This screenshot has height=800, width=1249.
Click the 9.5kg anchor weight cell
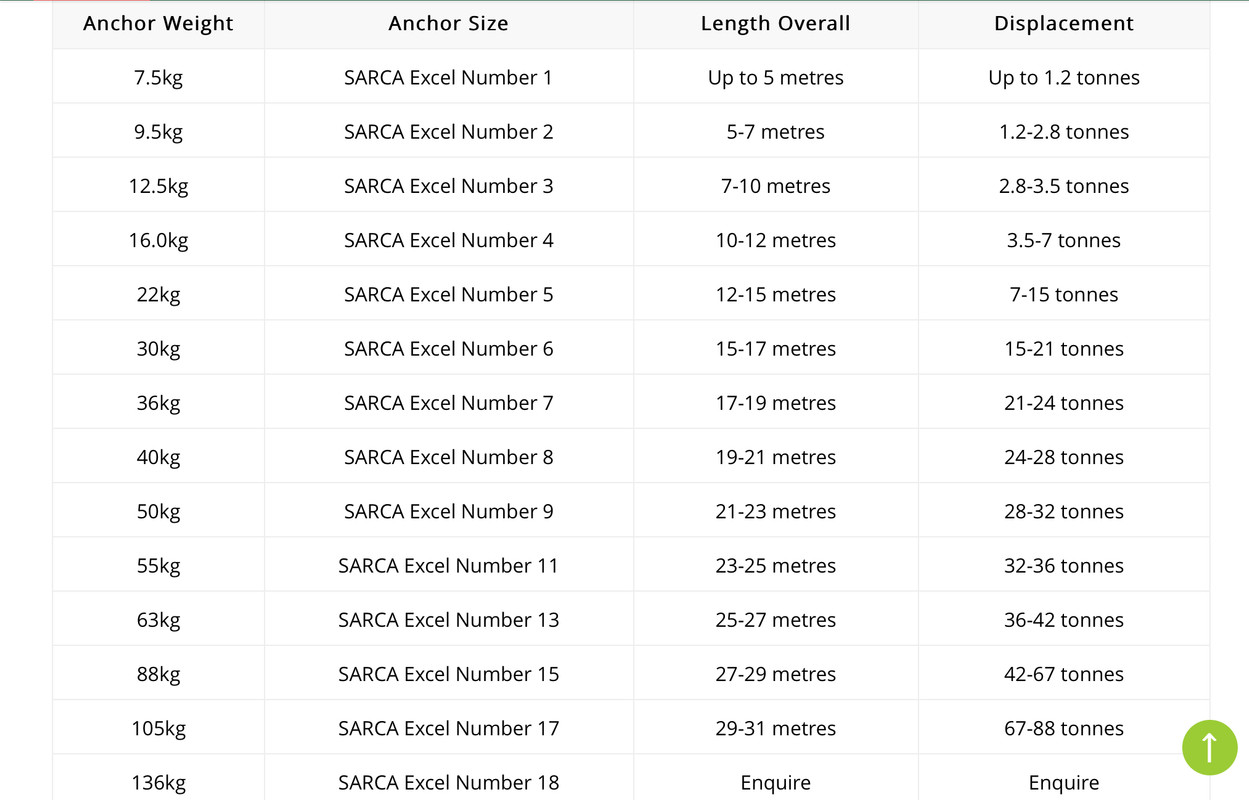[158, 131]
